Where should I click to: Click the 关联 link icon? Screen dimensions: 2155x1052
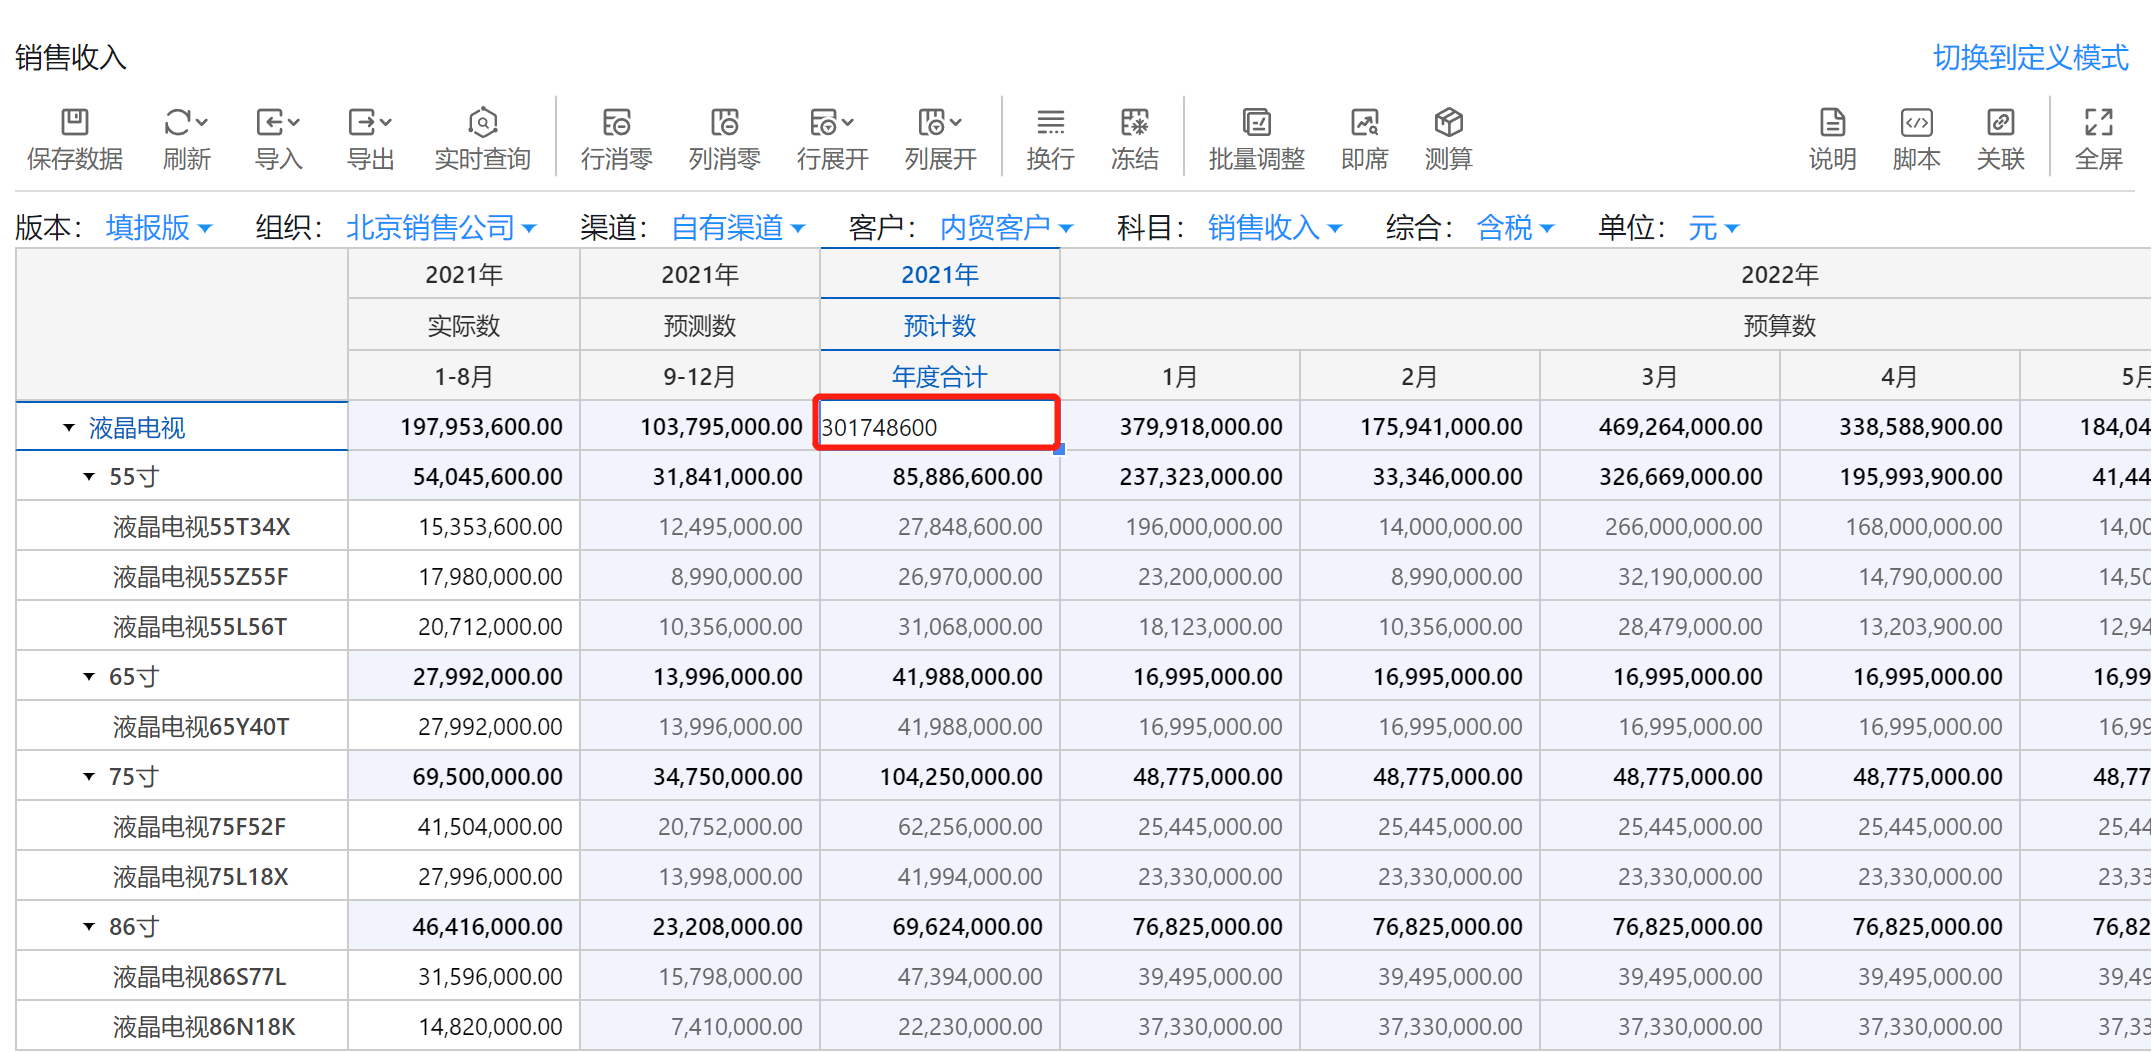2000,123
